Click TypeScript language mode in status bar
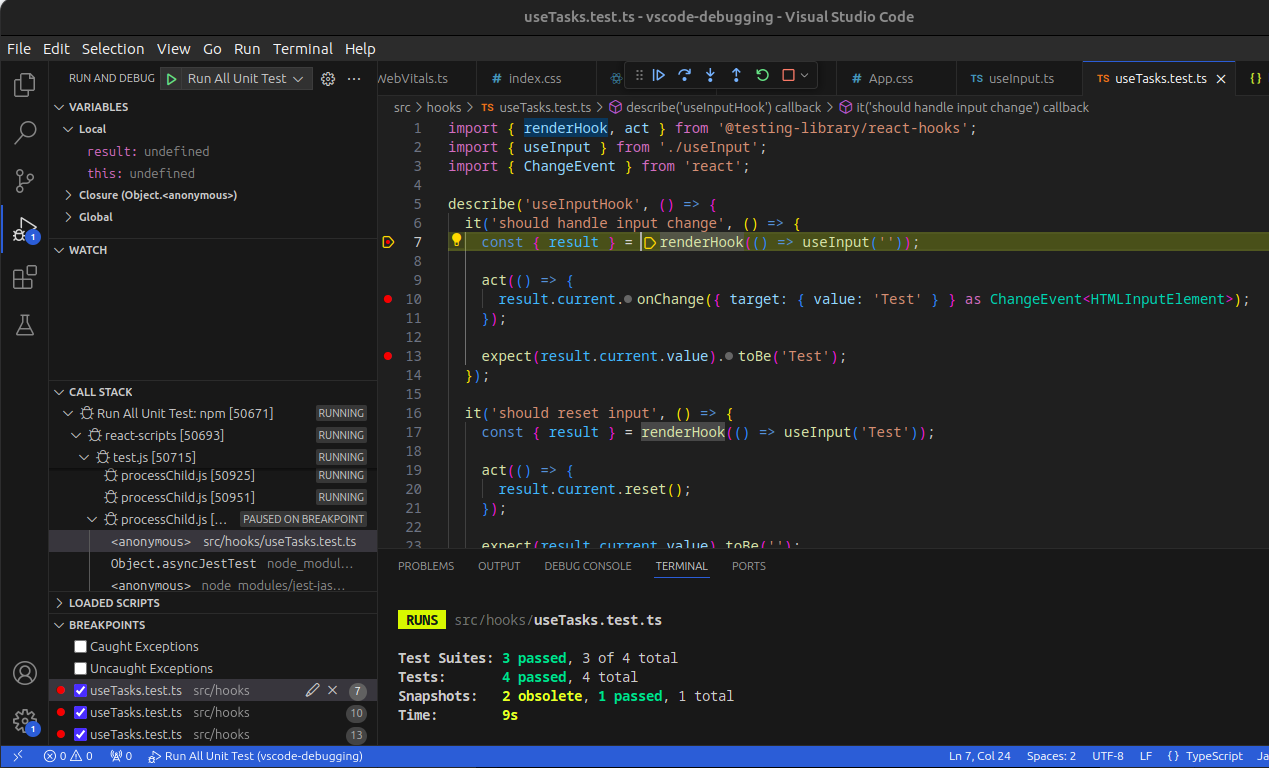 click(x=1213, y=756)
